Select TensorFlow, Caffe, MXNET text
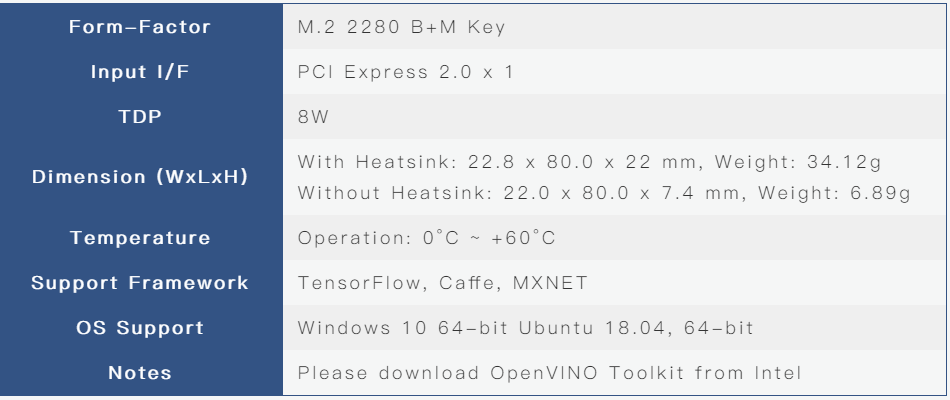 (x=442, y=283)
